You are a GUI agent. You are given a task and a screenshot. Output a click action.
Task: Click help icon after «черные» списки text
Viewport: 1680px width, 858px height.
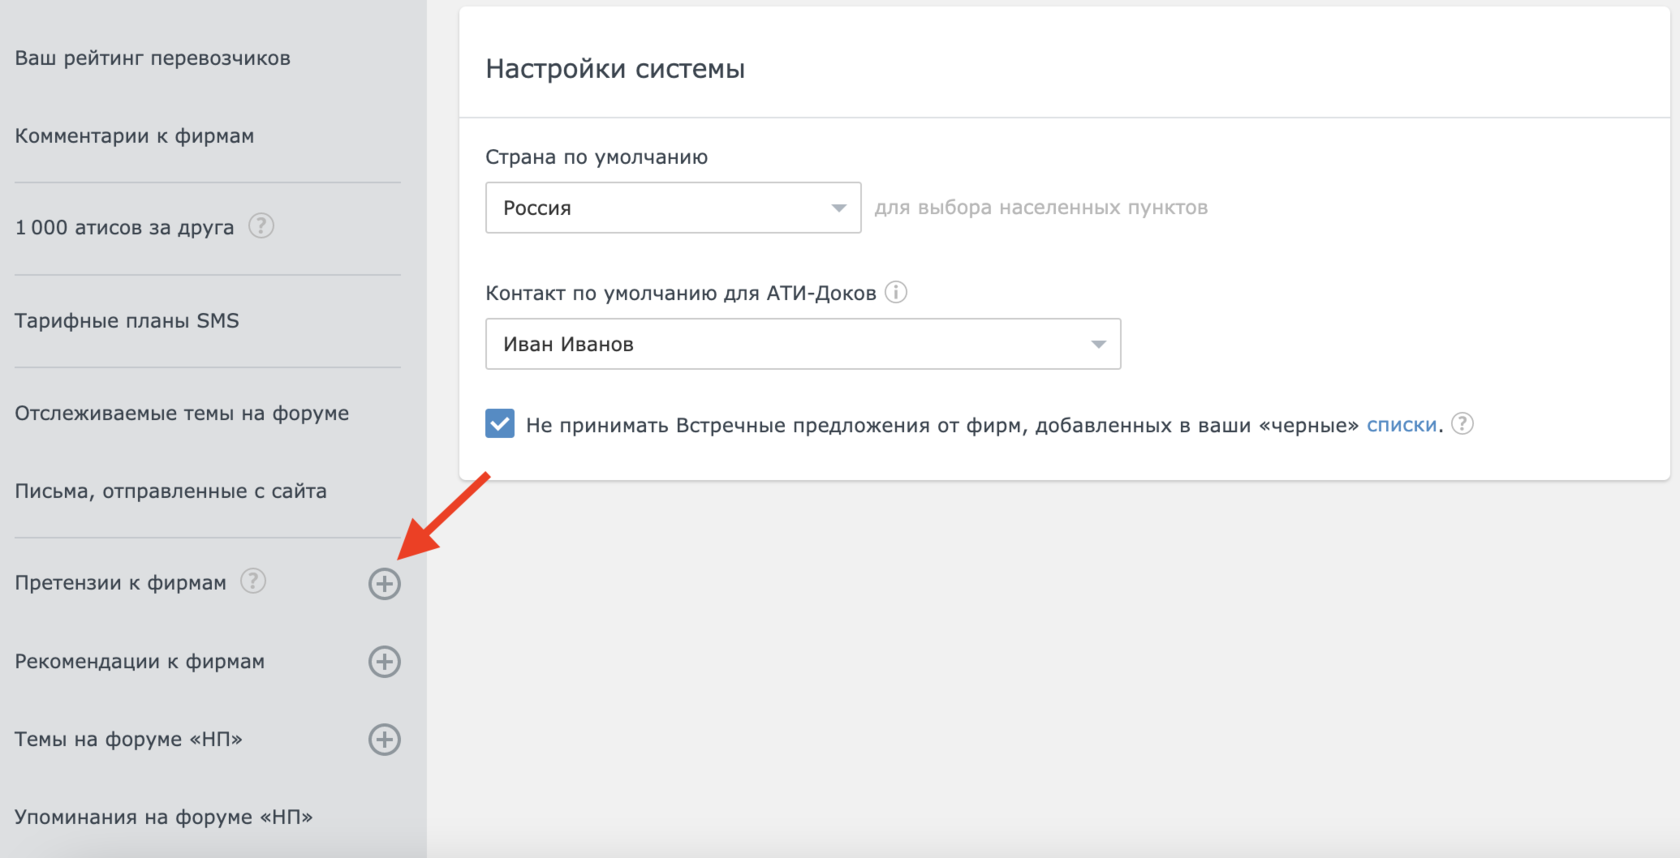click(x=1462, y=424)
